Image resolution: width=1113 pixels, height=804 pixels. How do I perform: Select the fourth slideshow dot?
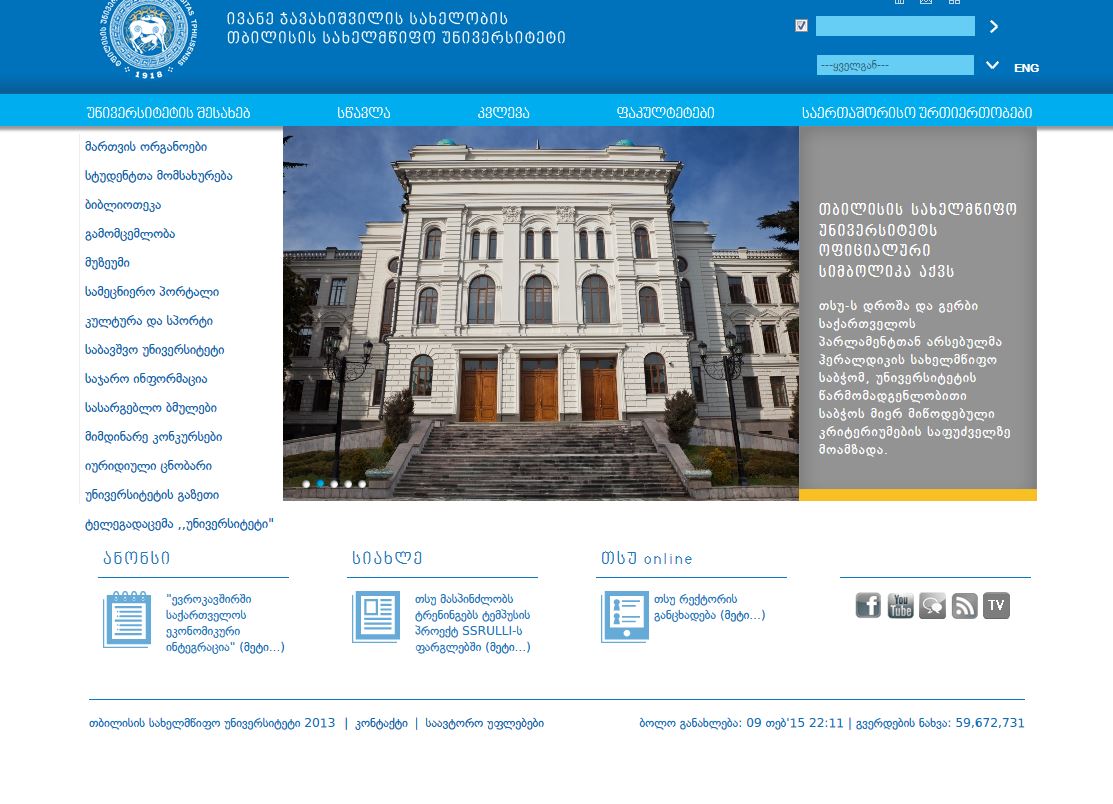coord(348,484)
